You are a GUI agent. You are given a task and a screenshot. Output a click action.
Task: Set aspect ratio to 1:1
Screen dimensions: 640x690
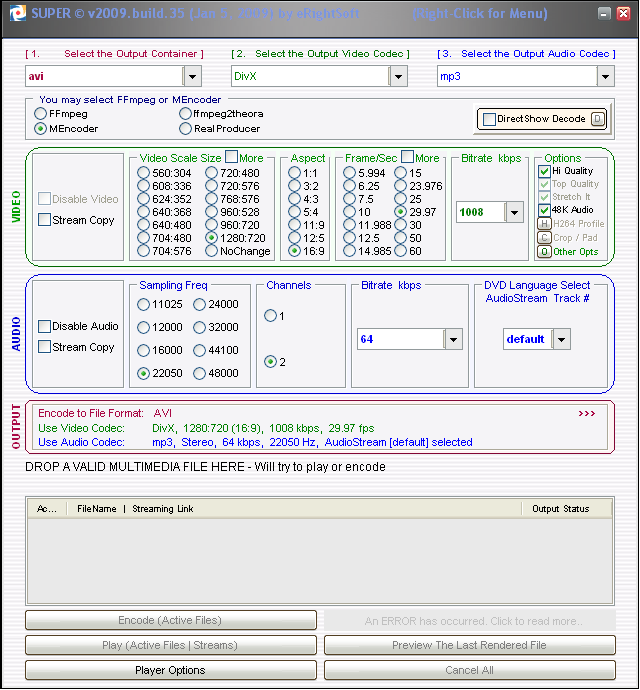(x=294, y=173)
